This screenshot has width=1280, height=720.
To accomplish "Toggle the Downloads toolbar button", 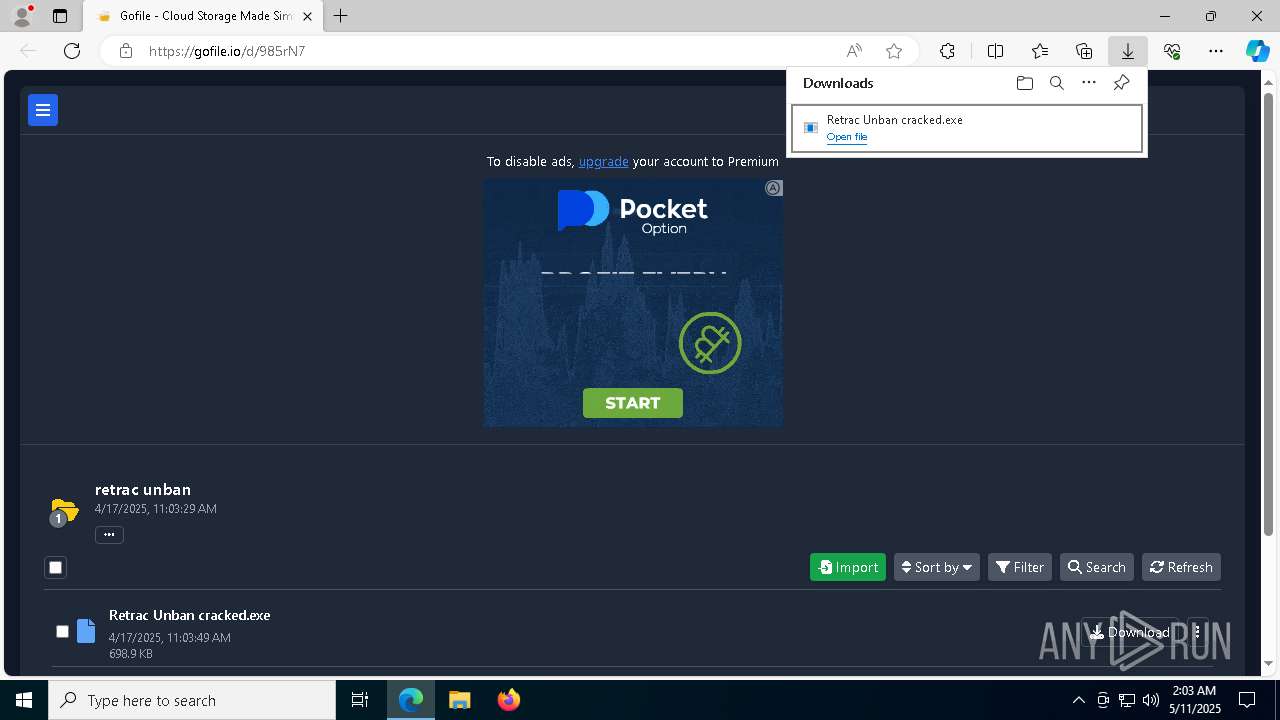I will click(x=1127, y=51).
